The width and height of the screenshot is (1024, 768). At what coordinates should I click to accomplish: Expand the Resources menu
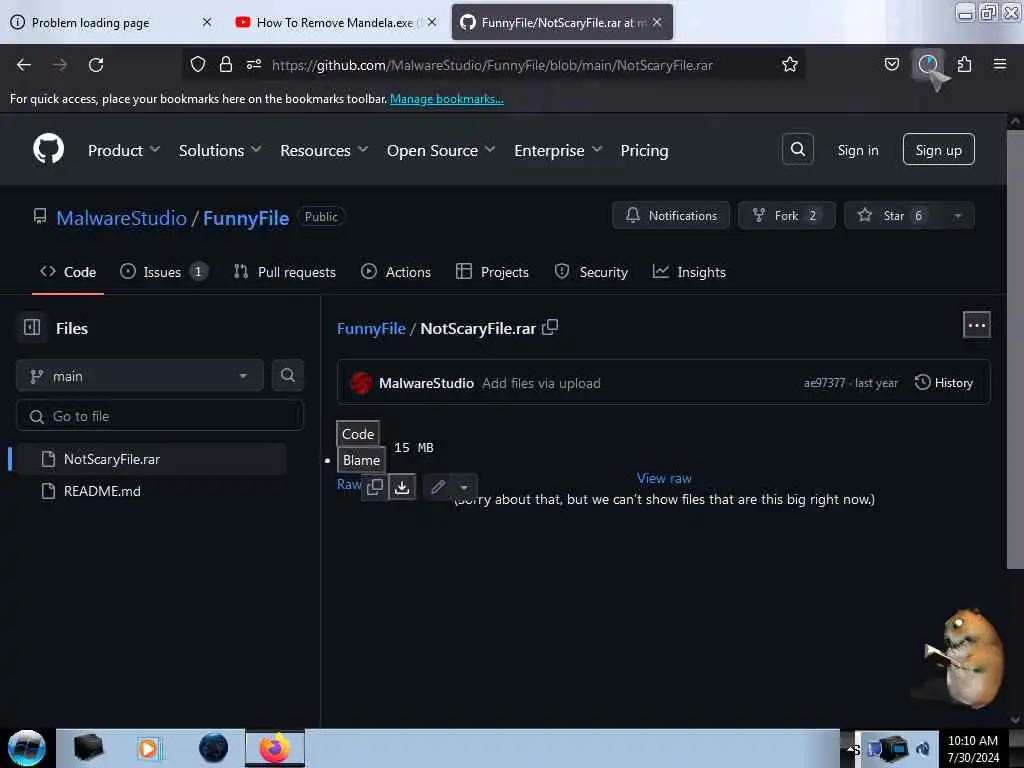pos(324,150)
